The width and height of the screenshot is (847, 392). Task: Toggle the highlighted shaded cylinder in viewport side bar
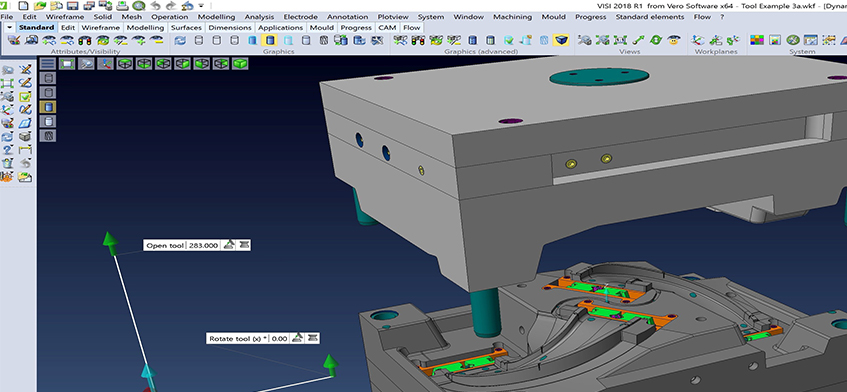48,107
